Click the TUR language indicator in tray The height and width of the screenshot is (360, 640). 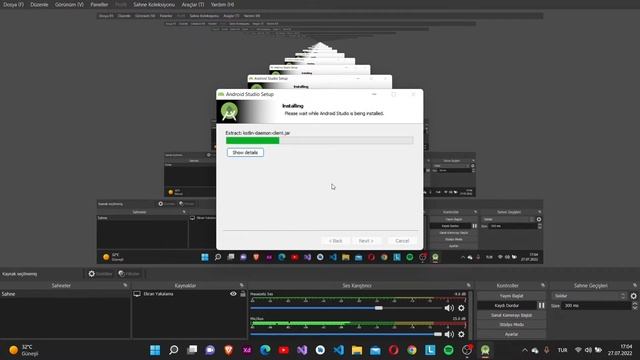[562, 350]
